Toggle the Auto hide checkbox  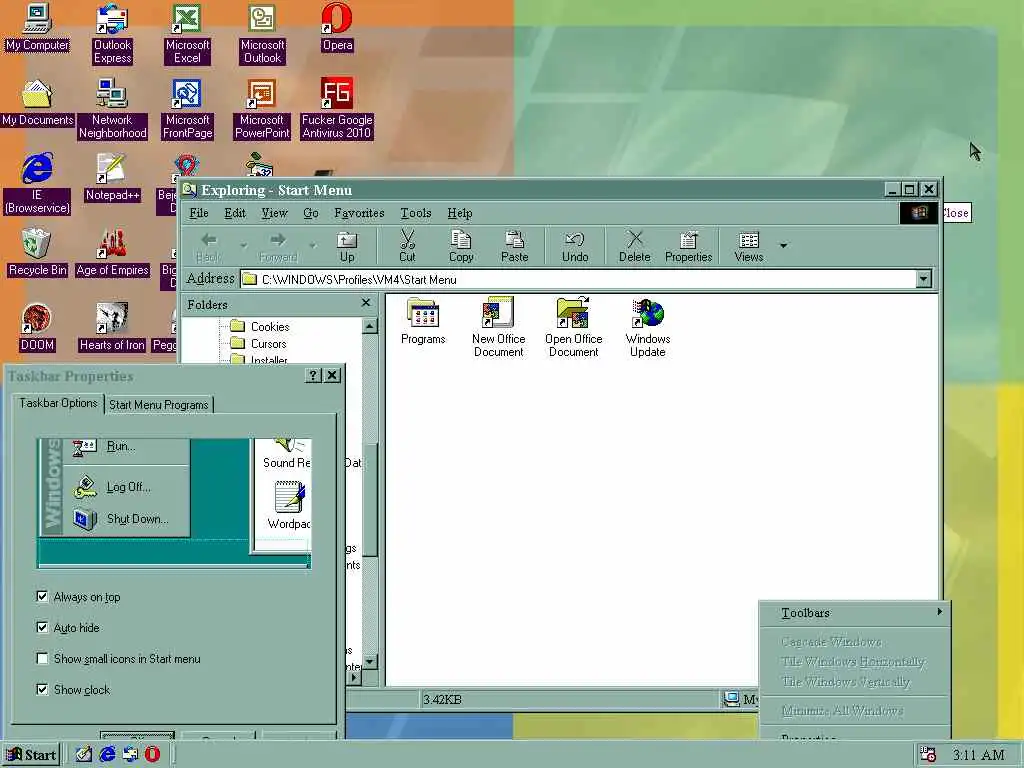tap(42, 628)
